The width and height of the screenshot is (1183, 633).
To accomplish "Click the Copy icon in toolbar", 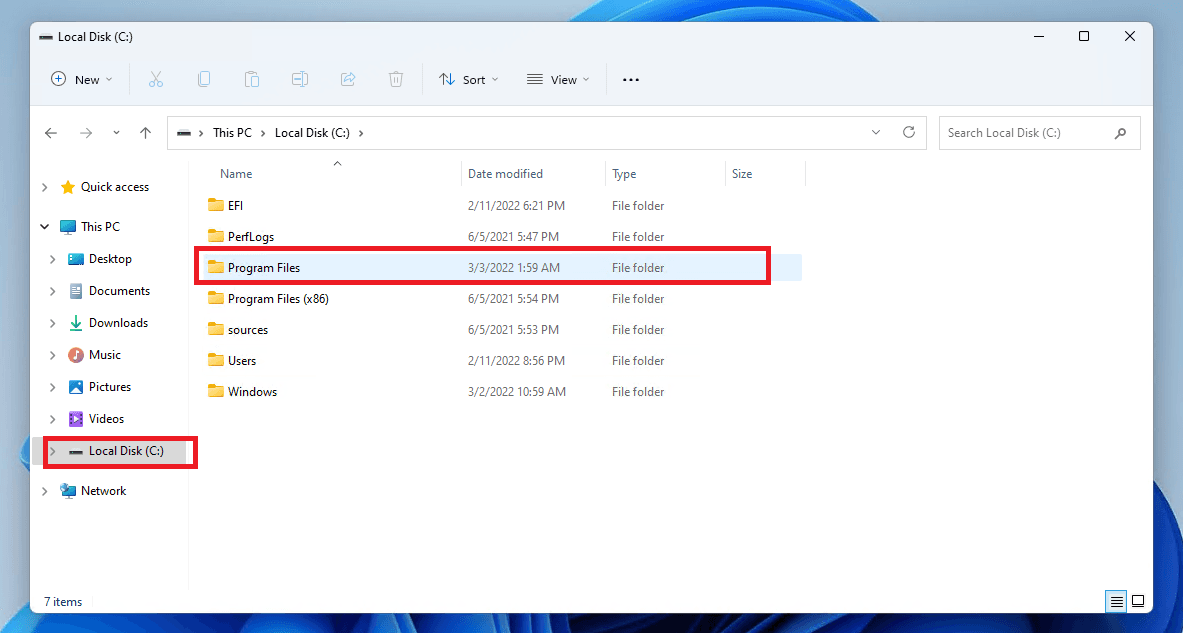I will coord(204,79).
